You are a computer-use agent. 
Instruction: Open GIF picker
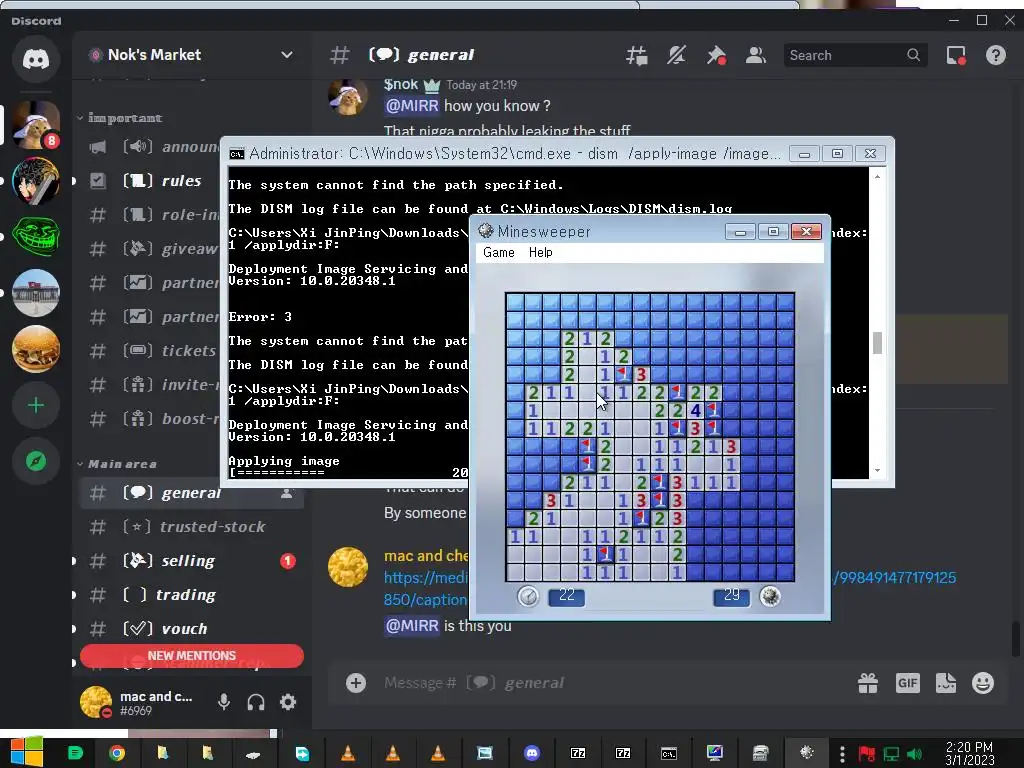pos(908,683)
